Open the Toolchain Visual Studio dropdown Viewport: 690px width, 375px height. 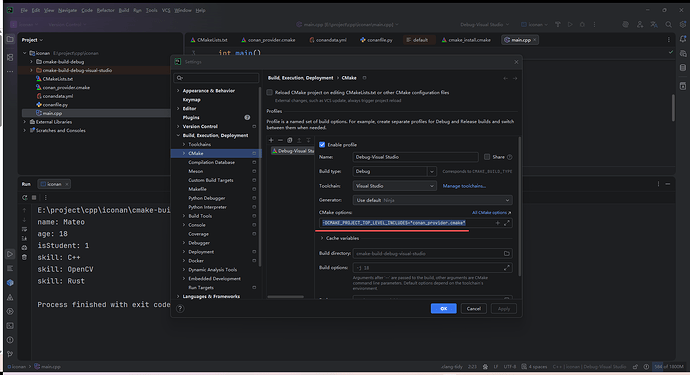(x=394, y=186)
